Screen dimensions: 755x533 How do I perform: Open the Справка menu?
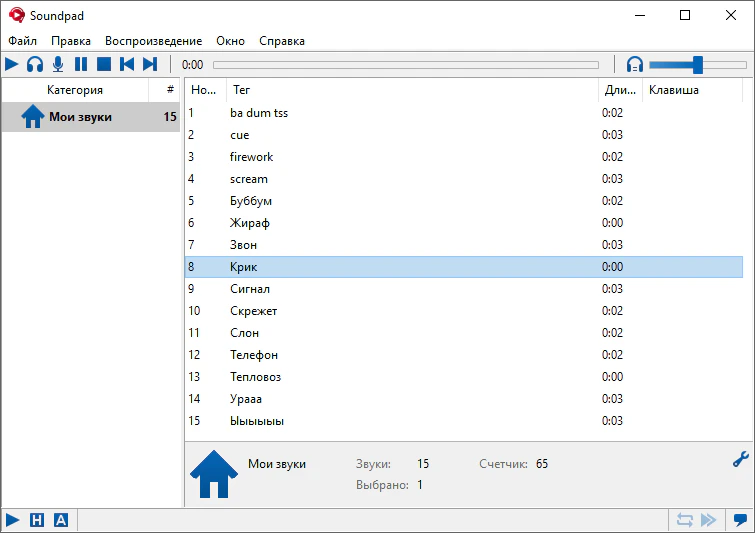pos(282,41)
